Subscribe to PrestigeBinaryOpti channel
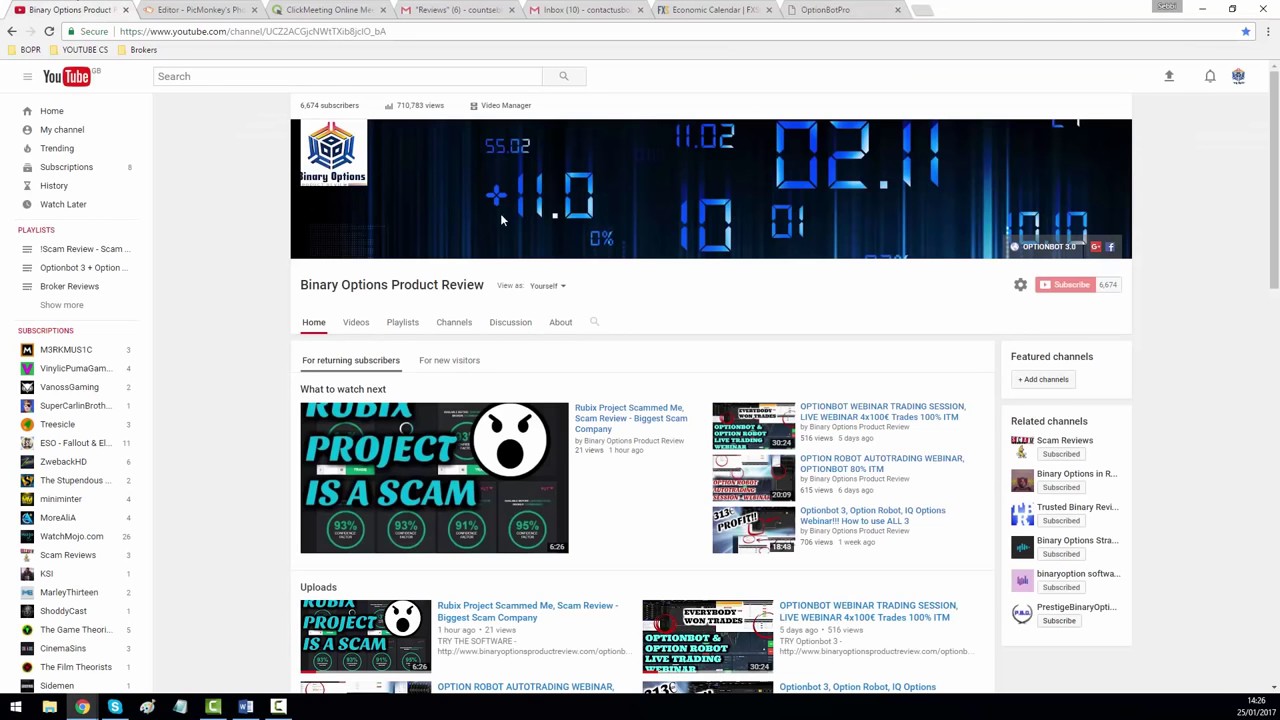The image size is (1280, 720). tap(1059, 621)
